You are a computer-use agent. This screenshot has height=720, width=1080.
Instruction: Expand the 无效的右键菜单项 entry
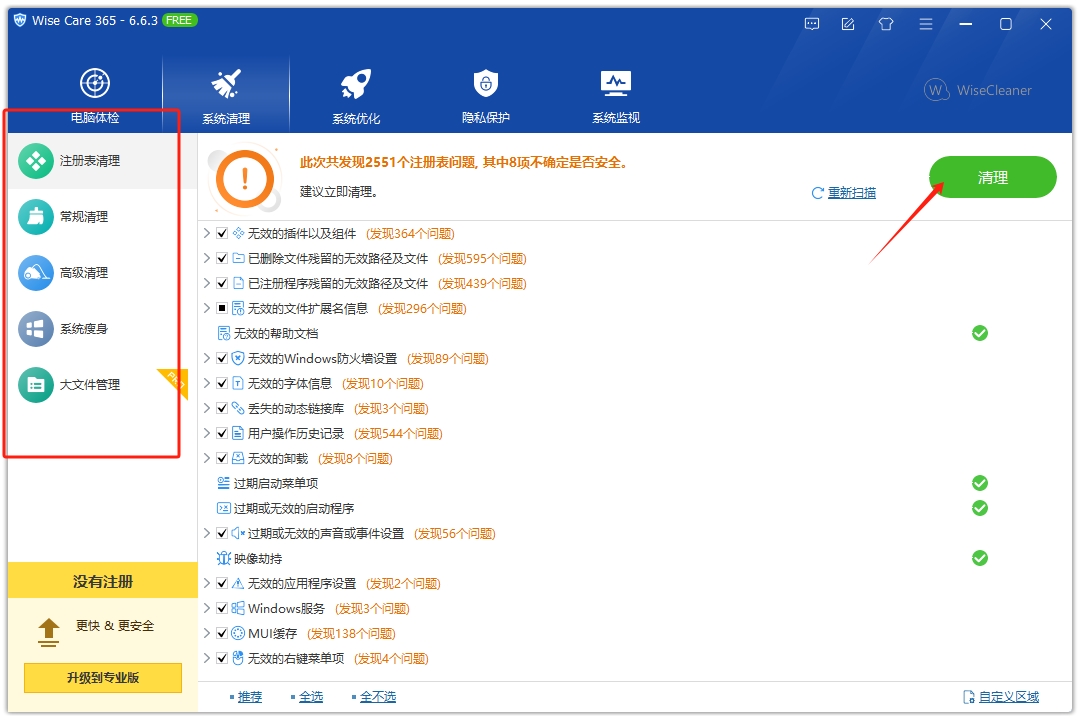[x=209, y=658]
